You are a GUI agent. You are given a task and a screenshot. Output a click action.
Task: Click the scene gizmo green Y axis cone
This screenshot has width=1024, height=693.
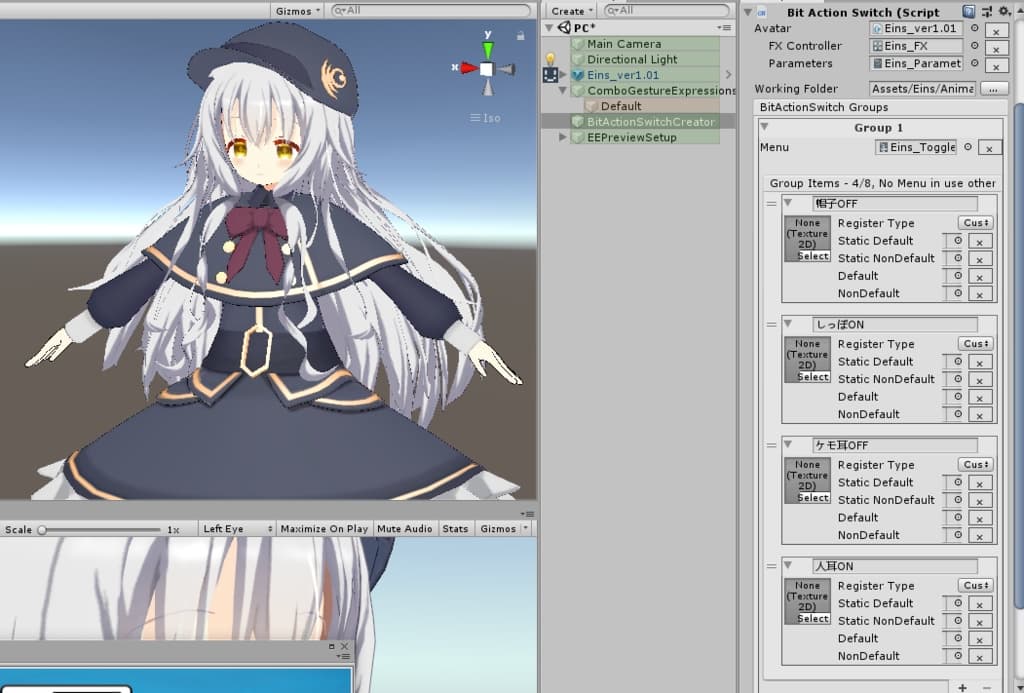[x=487, y=50]
